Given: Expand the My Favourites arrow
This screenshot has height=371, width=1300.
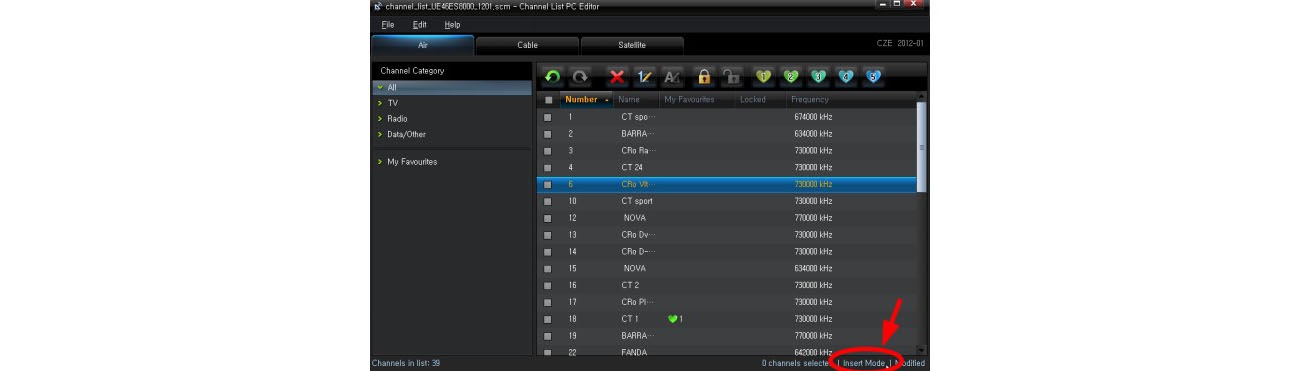Looking at the screenshot, I should [380, 162].
